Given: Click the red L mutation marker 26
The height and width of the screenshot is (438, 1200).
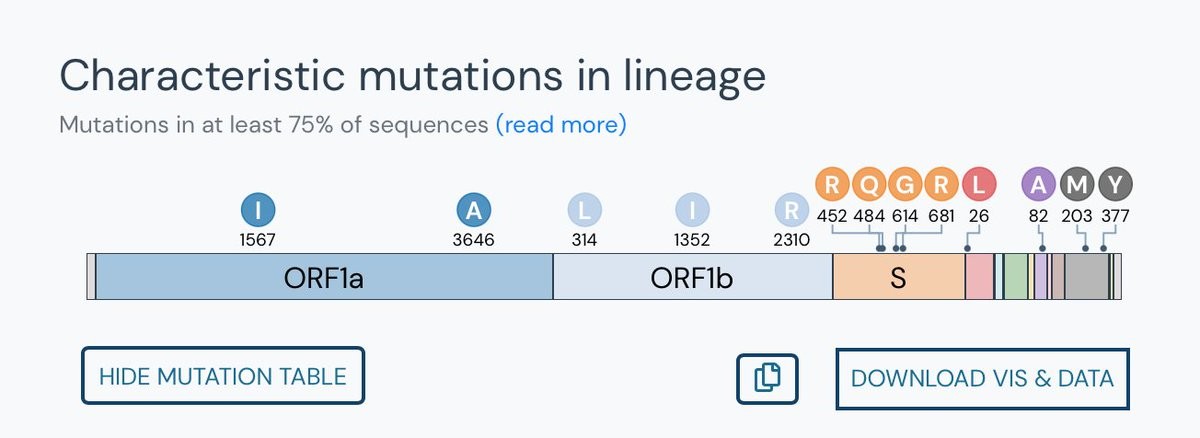Looking at the screenshot, I should click(x=979, y=184).
